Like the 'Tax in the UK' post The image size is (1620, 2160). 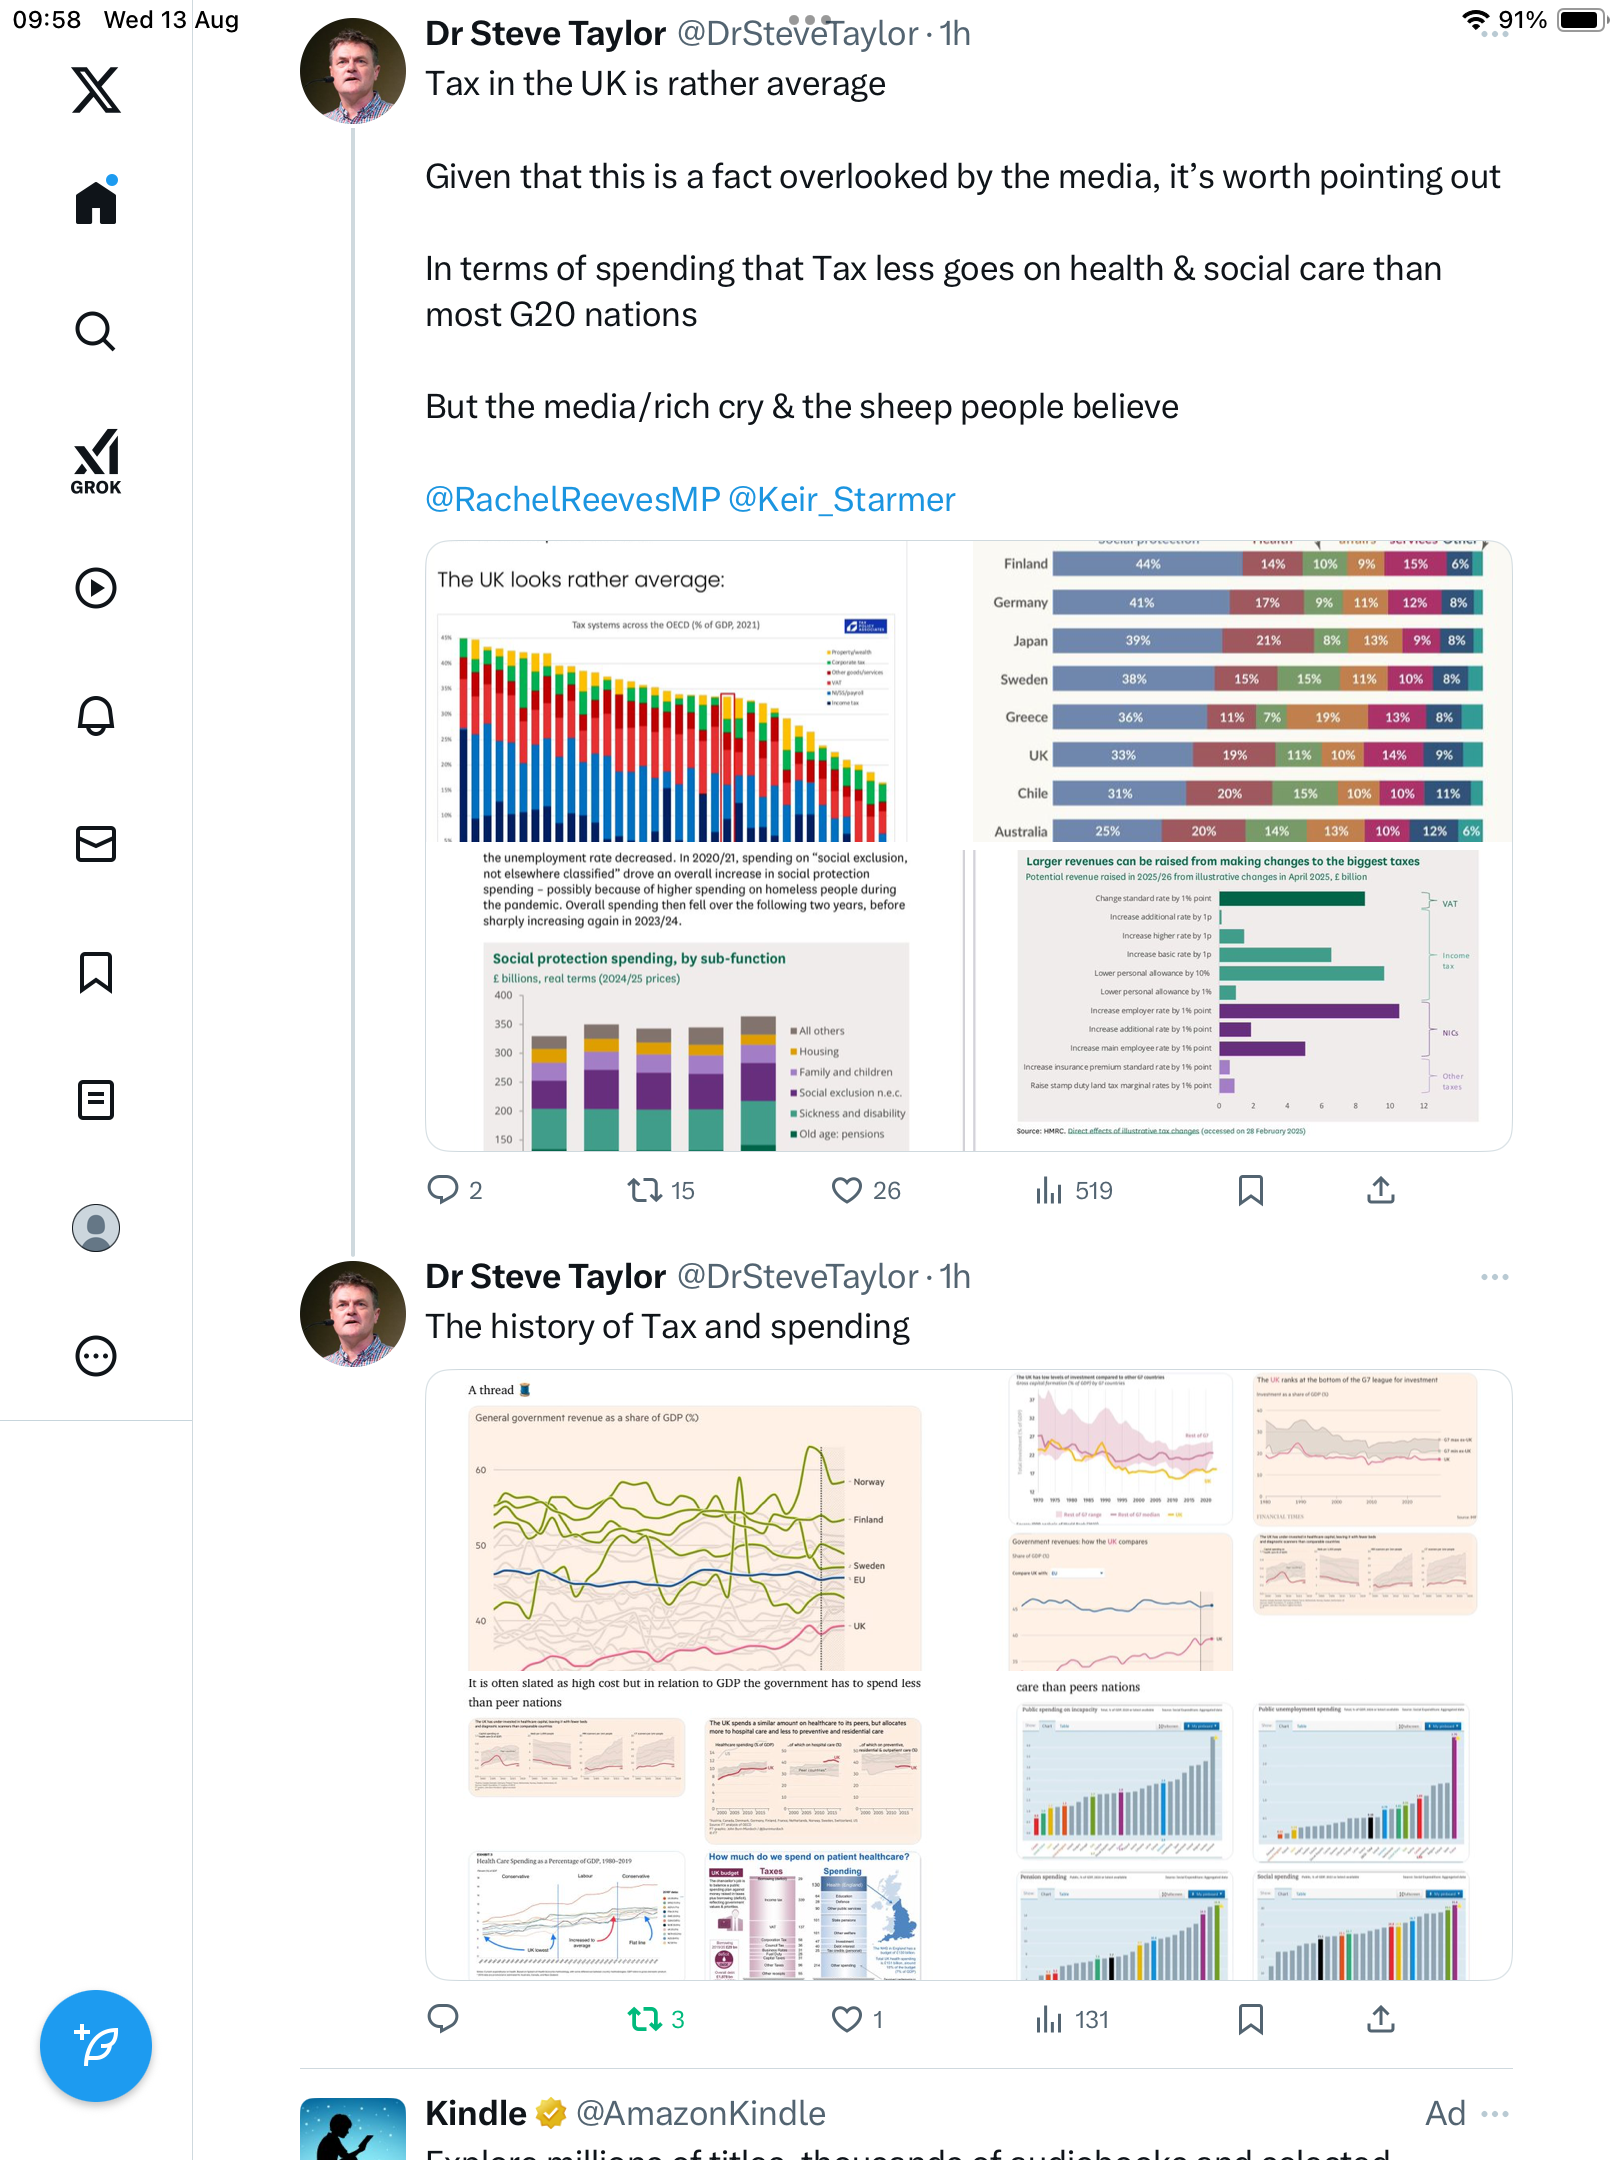click(x=847, y=1190)
